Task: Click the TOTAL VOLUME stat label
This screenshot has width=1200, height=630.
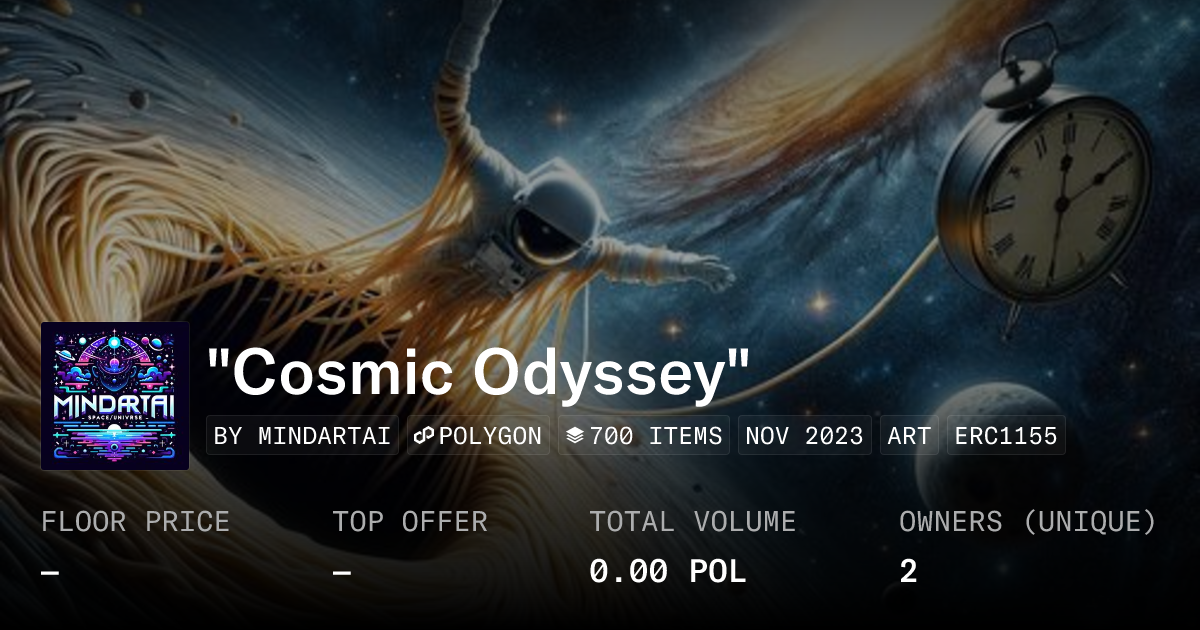Action: [x=692, y=521]
